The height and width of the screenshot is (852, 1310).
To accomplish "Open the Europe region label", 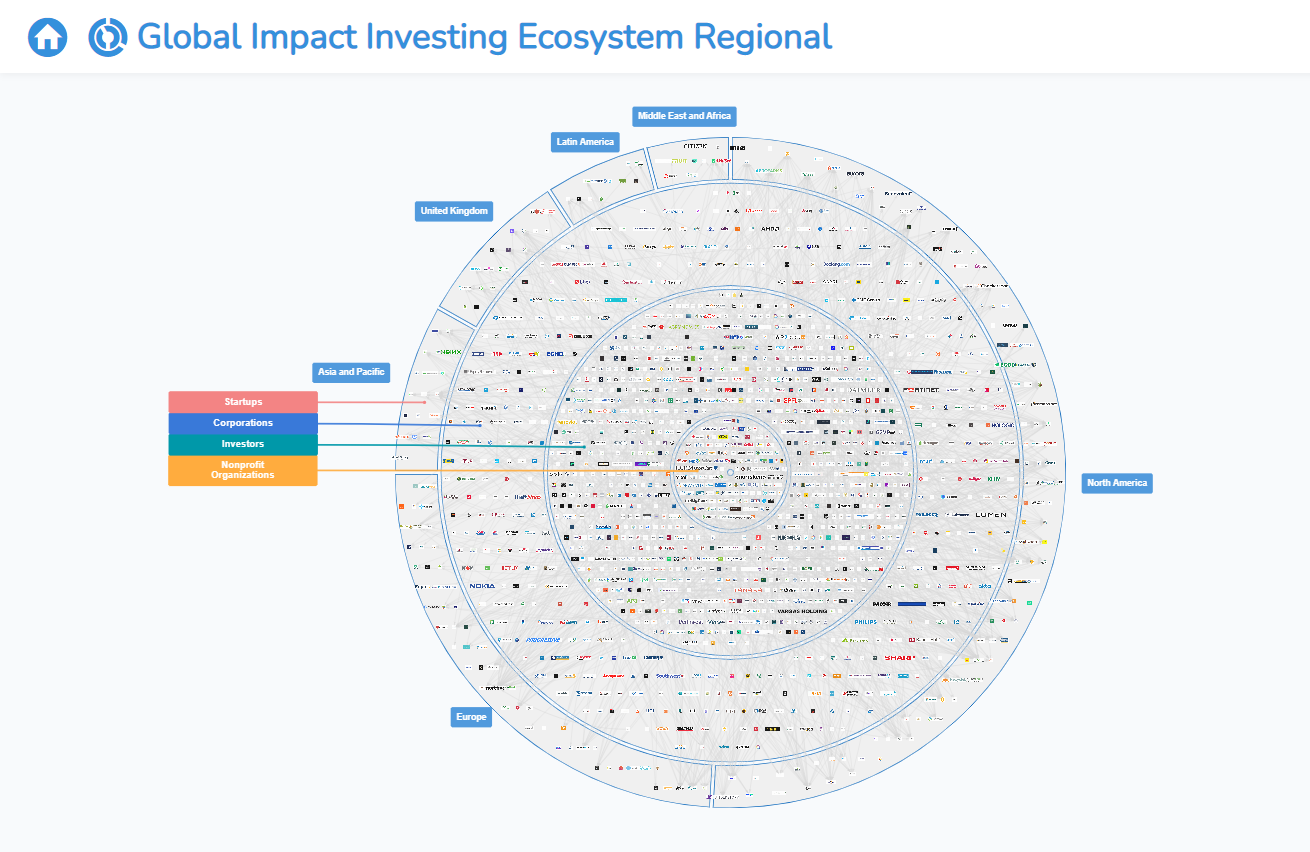I will coord(471,717).
